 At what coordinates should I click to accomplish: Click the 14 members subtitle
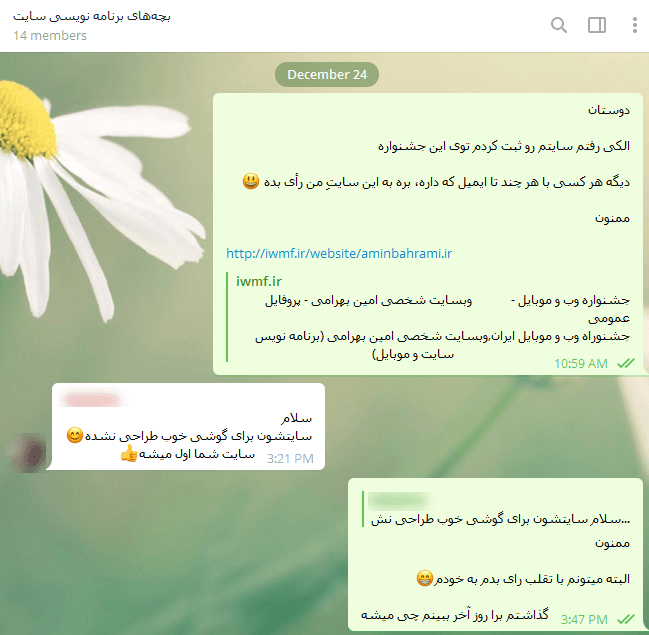pyautogui.click(x=50, y=36)
